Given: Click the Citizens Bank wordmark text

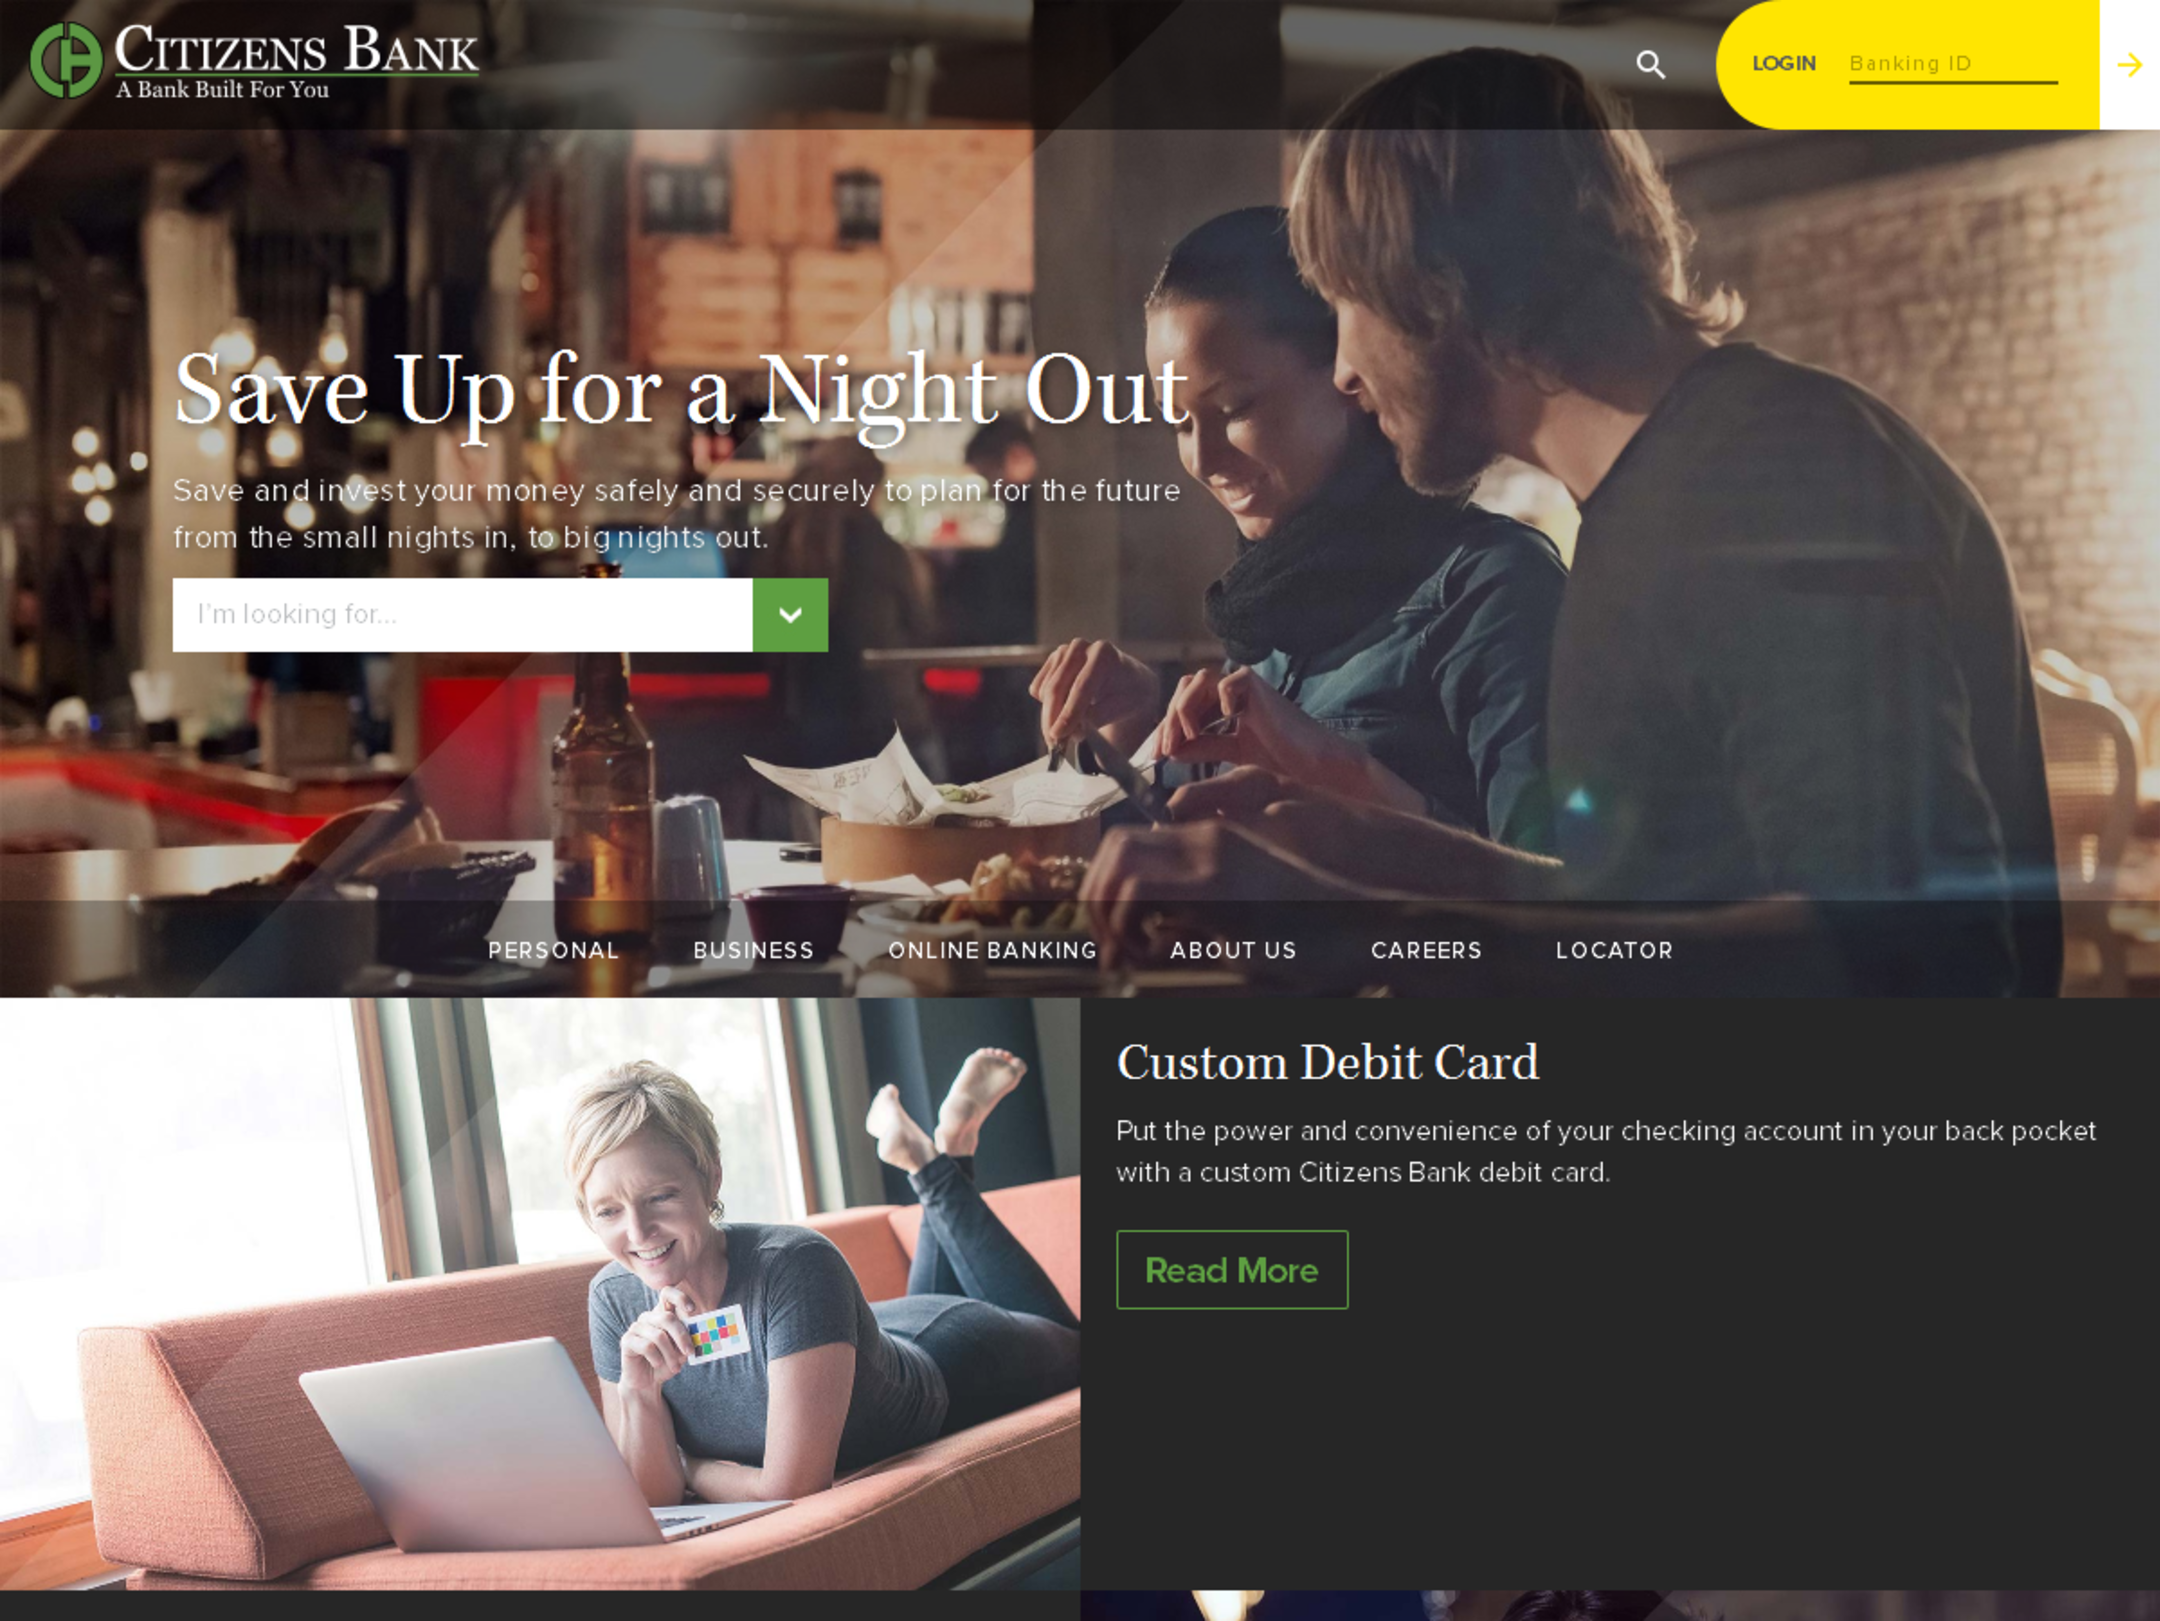Looking at the screenshot, I should [x=296, y=50].
